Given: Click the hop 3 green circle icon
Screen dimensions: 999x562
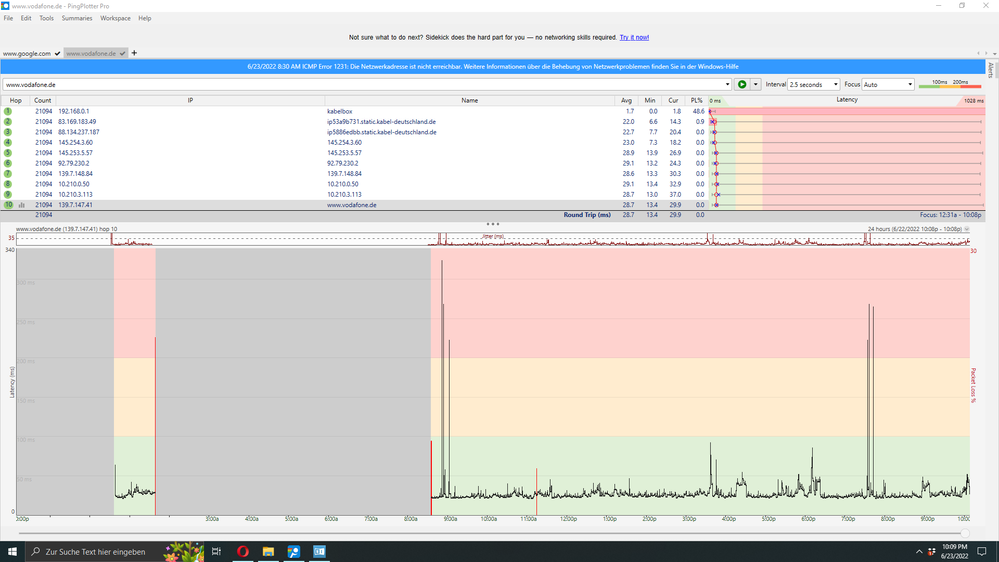Looking at the screenshot, I should (x=8, y=132).
